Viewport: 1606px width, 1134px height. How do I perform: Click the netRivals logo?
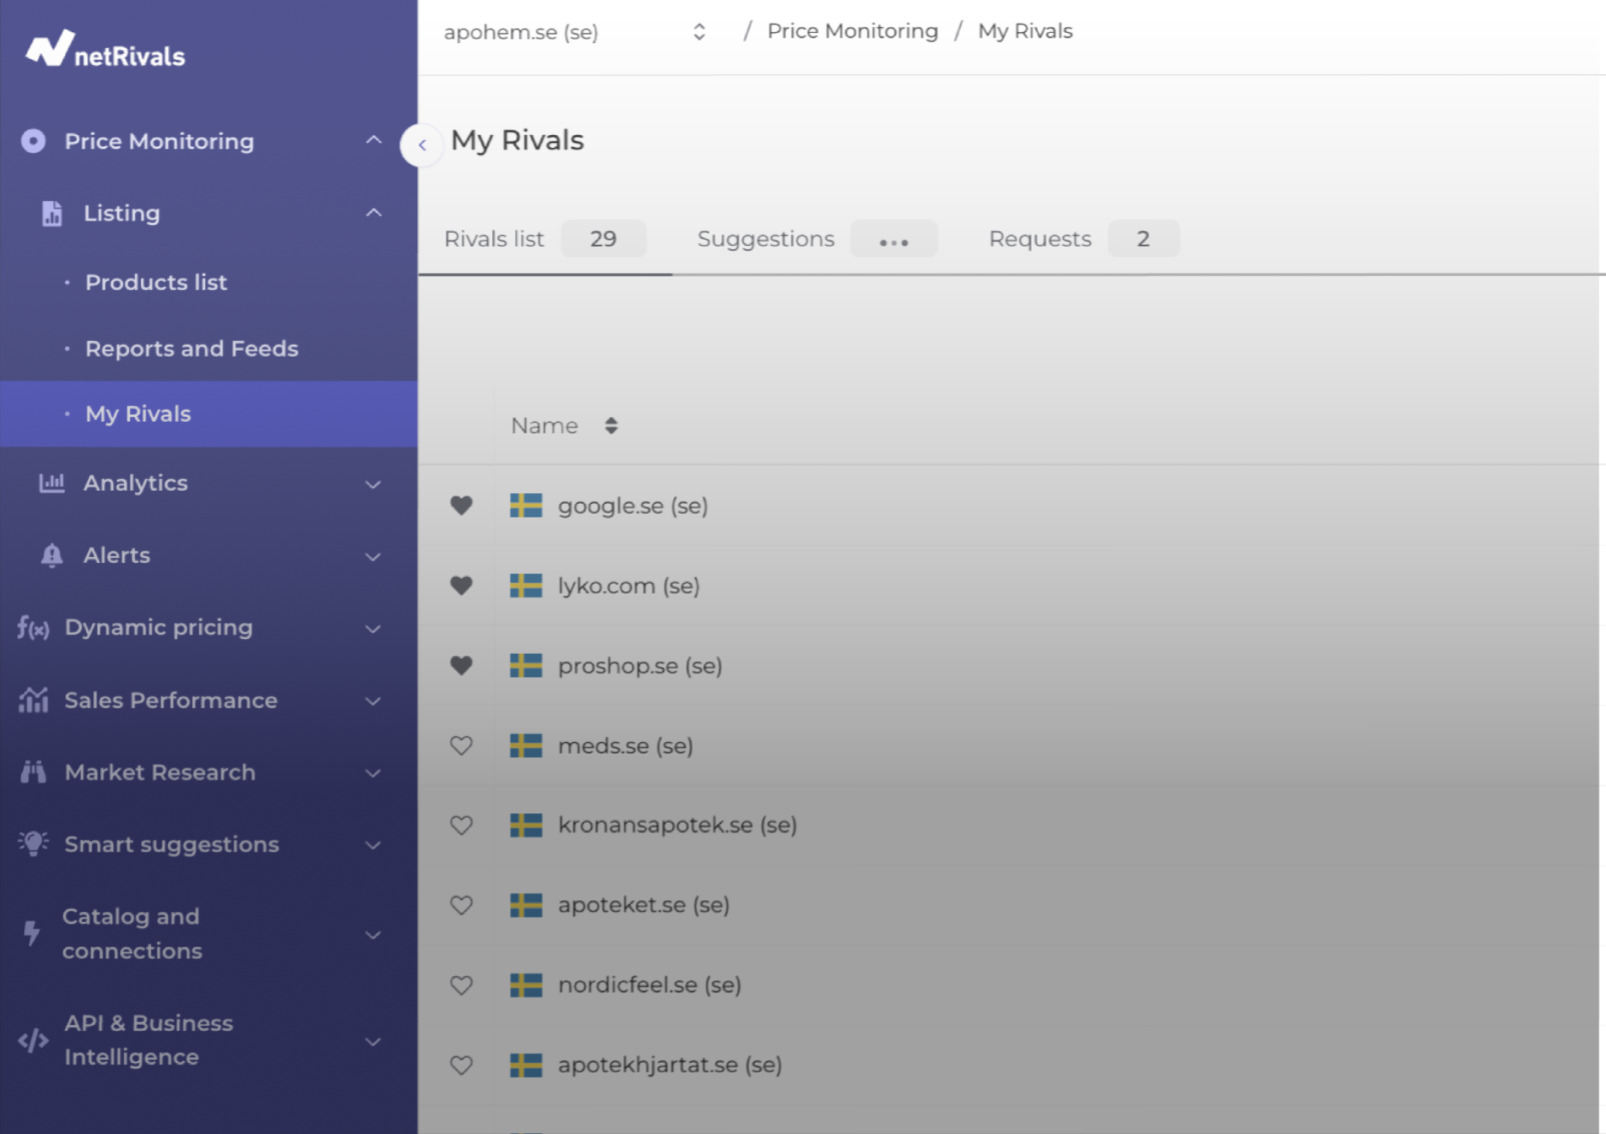[x=106, y=49]
